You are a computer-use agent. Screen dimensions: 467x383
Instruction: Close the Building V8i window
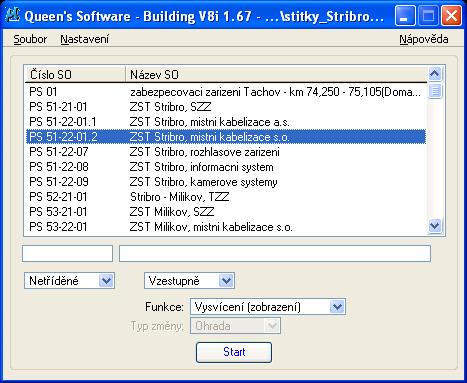click(451, 16)
